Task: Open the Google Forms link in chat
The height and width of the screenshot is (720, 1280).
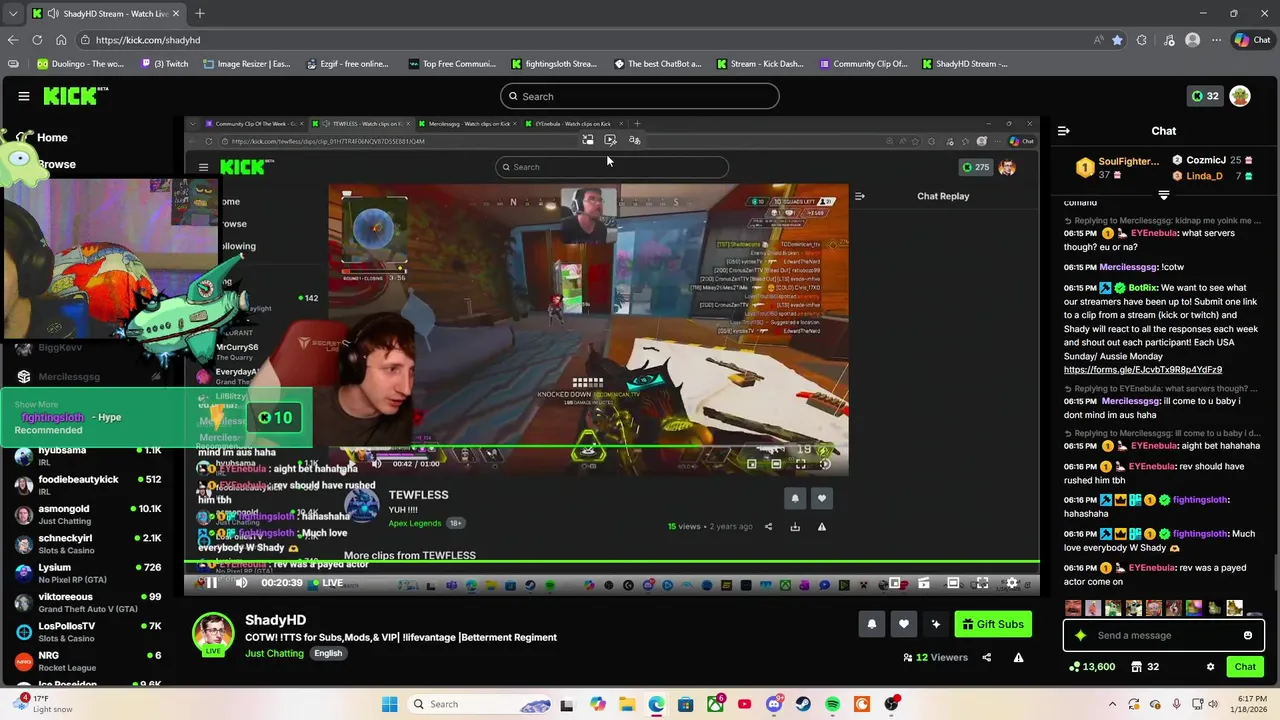Action: pyautogui.click(x=1143, y=370)
